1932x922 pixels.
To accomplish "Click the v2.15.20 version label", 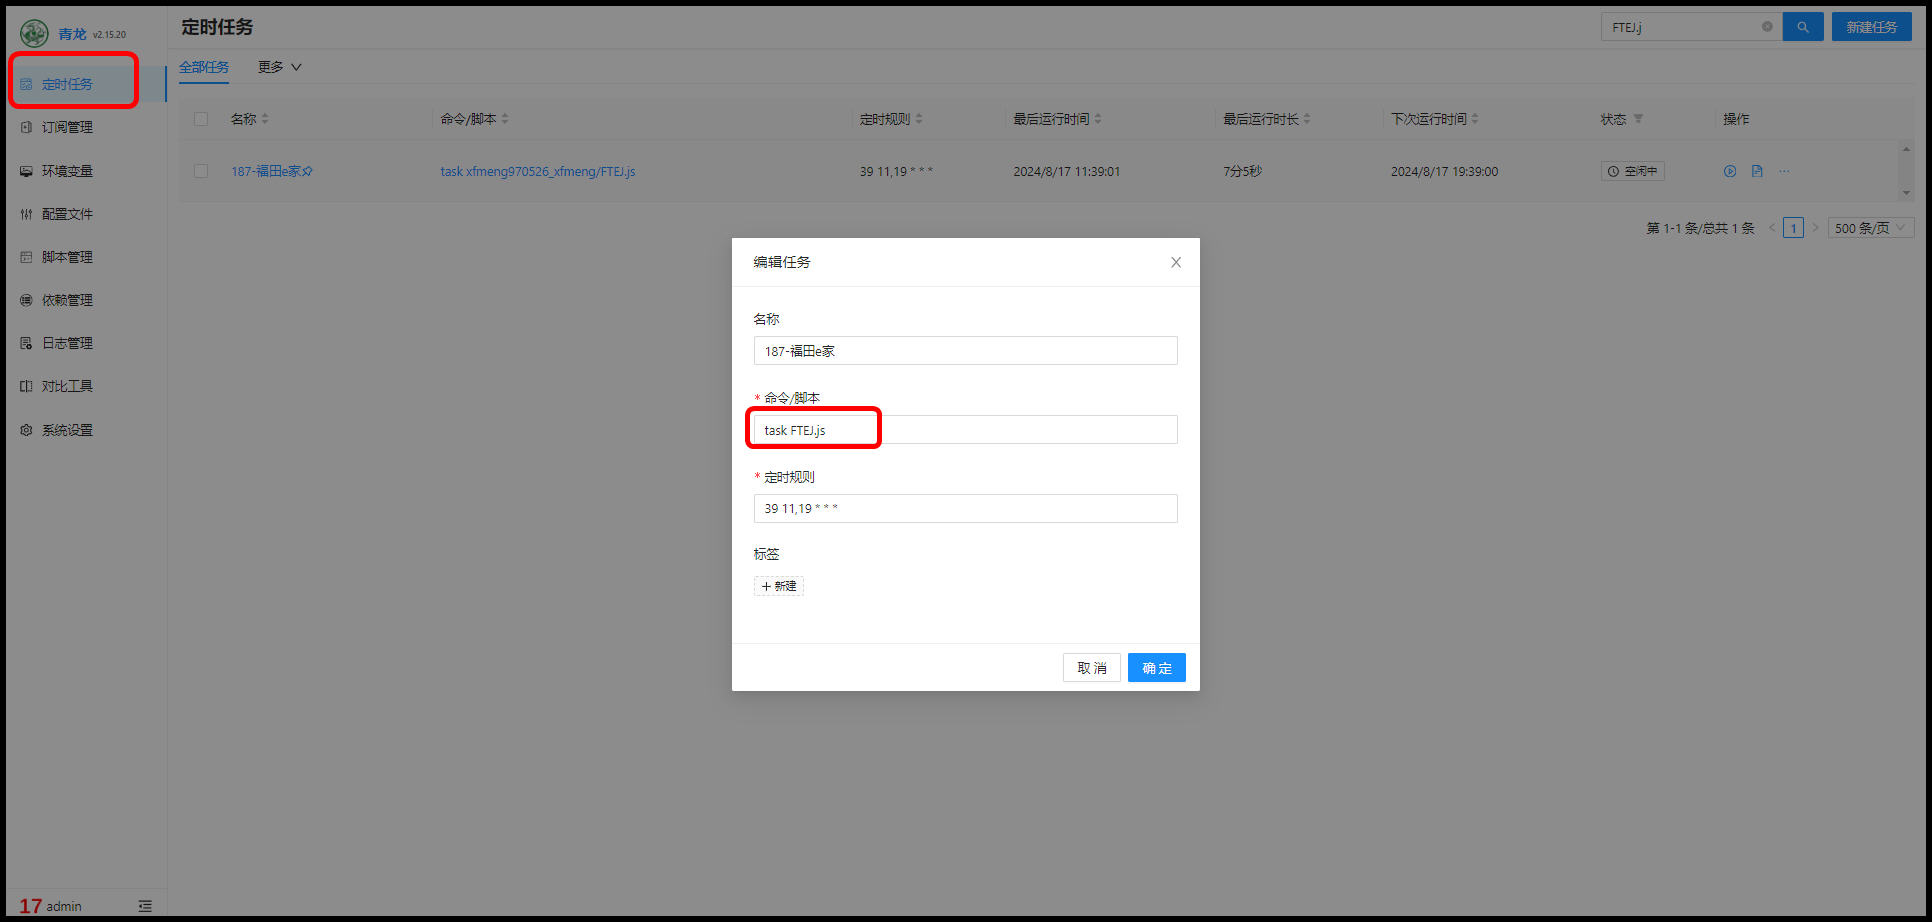I will (109, 35).
